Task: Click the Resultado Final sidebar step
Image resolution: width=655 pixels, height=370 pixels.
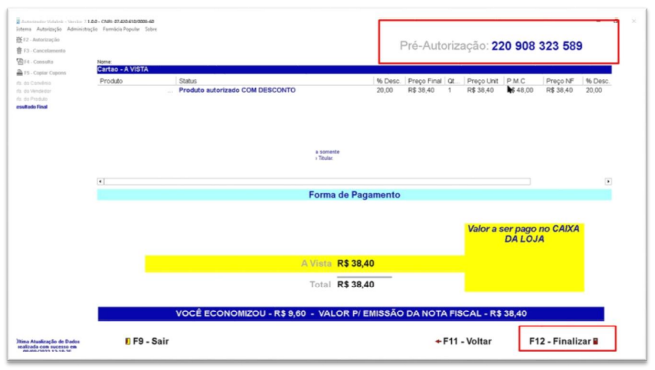Action: click(32, 107)
